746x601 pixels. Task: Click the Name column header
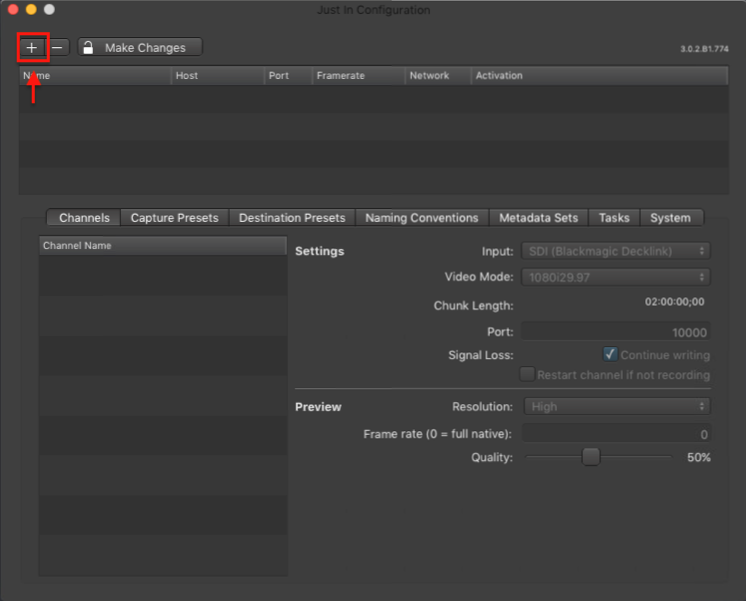click(95, 76)
